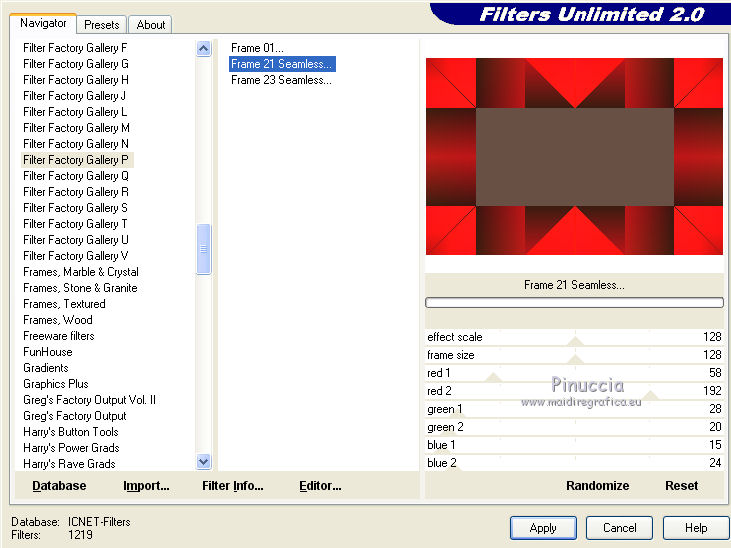Click Randomize
The width and height of the screenshot is (731, 548).
click(598, 486)
